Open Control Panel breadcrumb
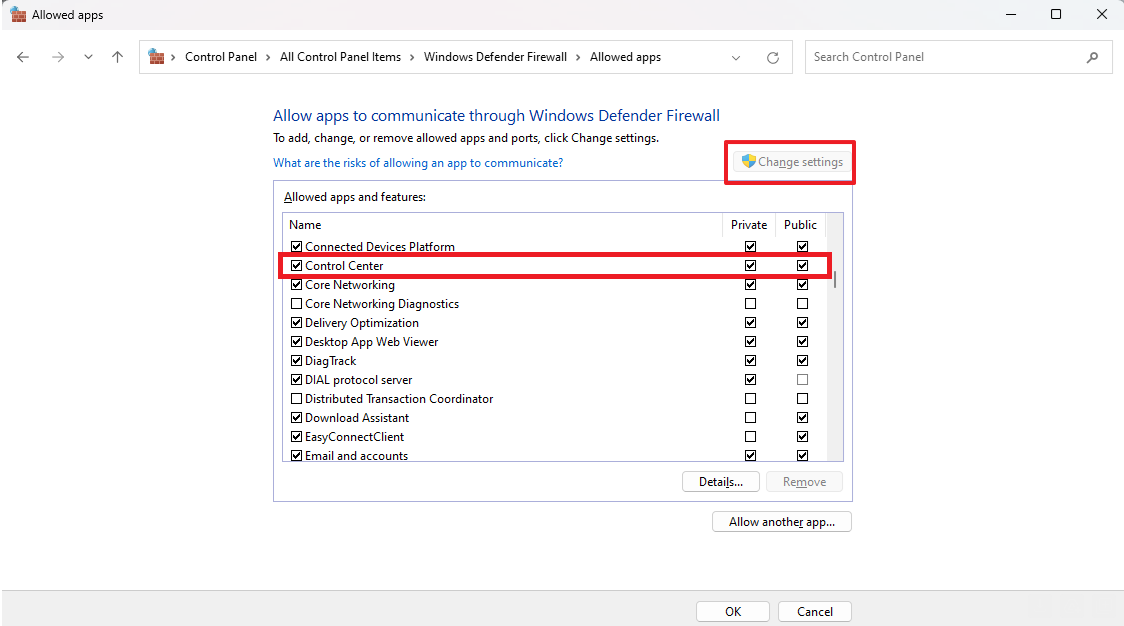The image size is (1124, 626). tap(221, 57)
